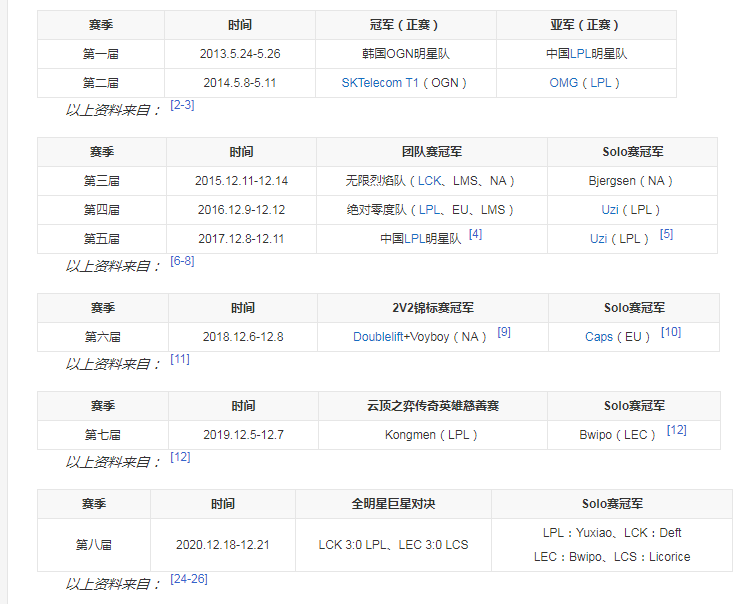Select date 2018.12.6-12.8
Image resolution: width=753 pixels, height=604 pixels.
click(x=243, y=337)
